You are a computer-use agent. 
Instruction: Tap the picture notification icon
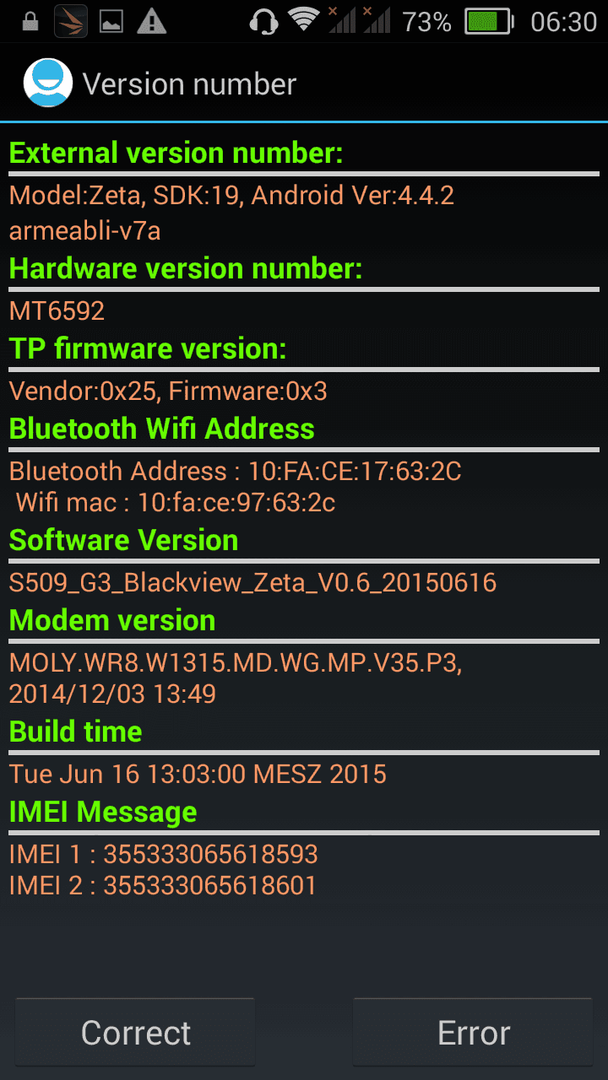pyautogui.click(x=112, y=22)
